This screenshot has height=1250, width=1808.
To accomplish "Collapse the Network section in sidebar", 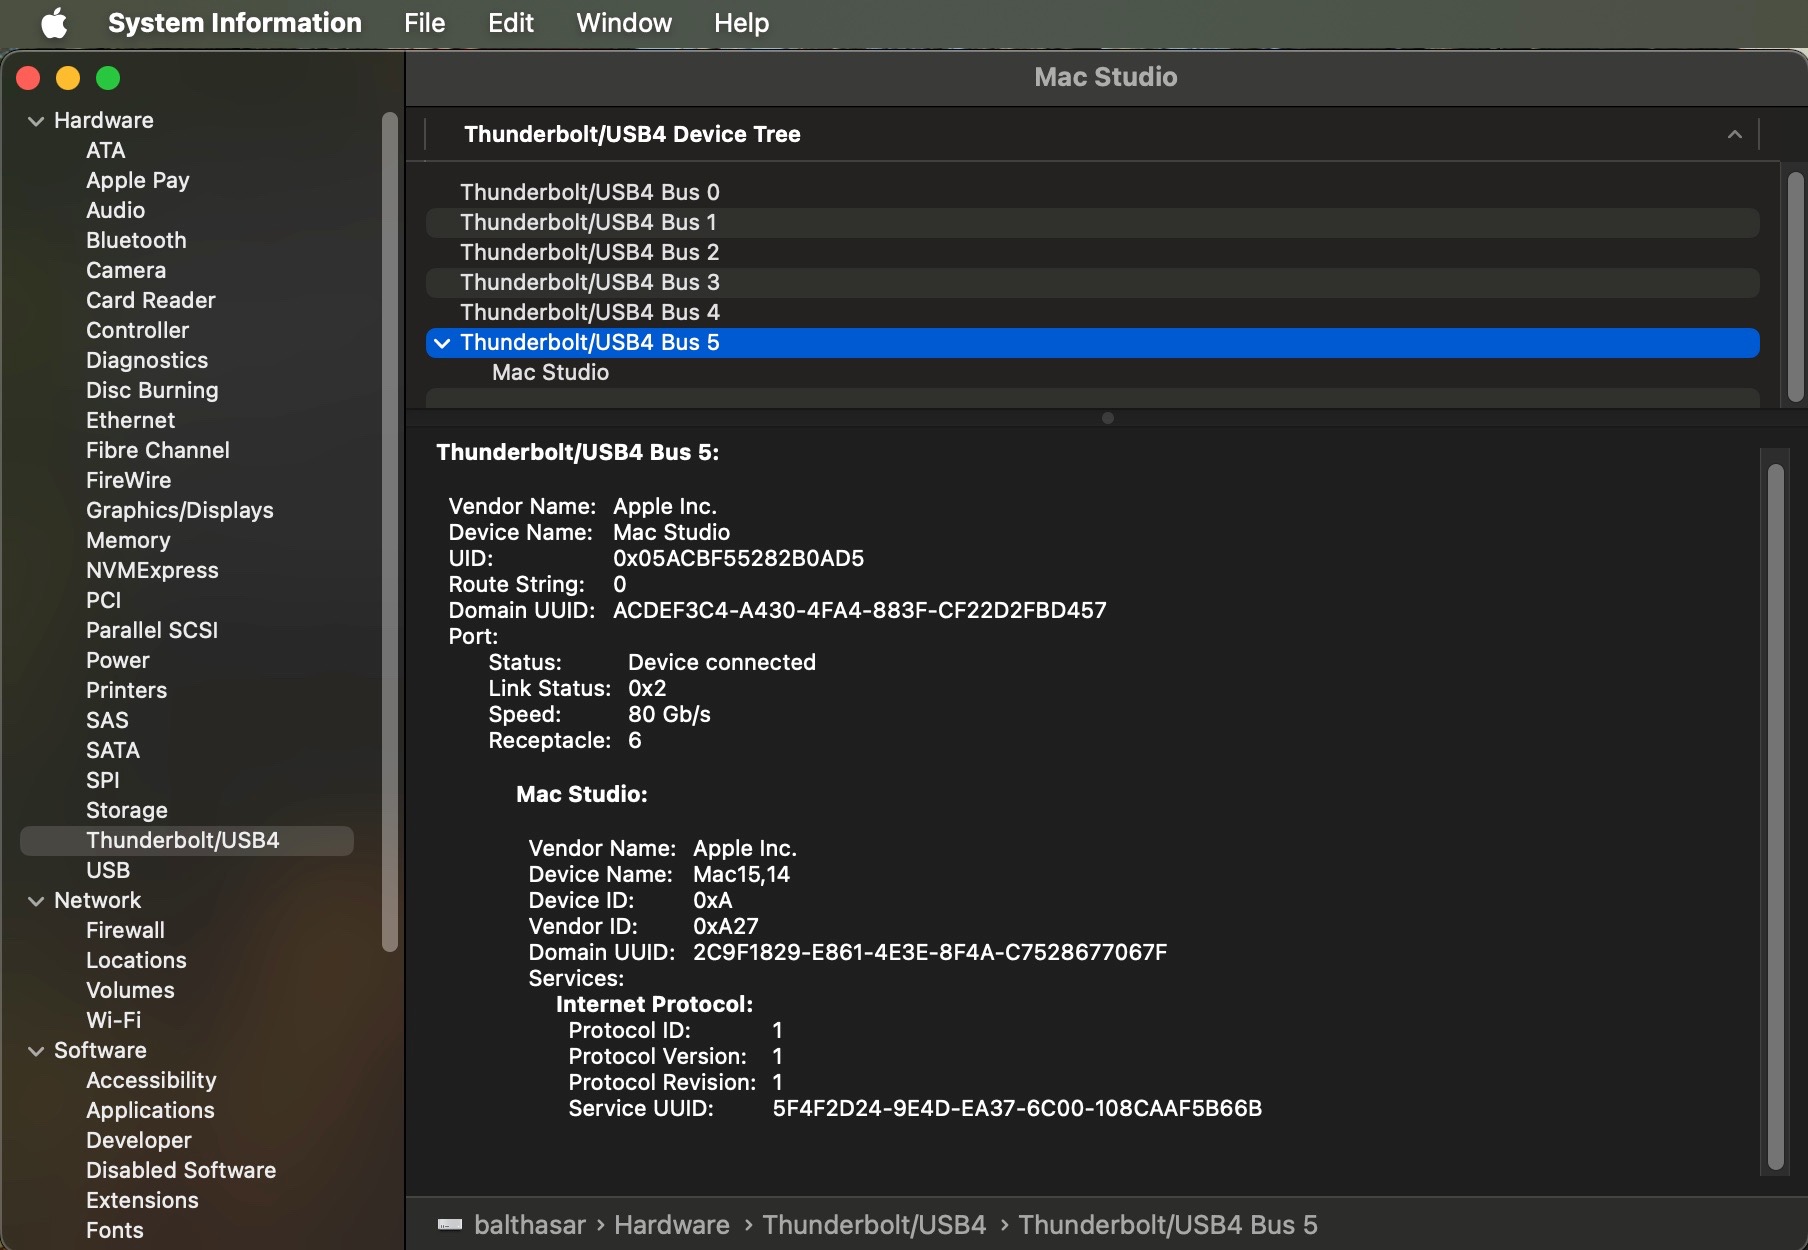I will pyautogui.click(x=36, y=901).
